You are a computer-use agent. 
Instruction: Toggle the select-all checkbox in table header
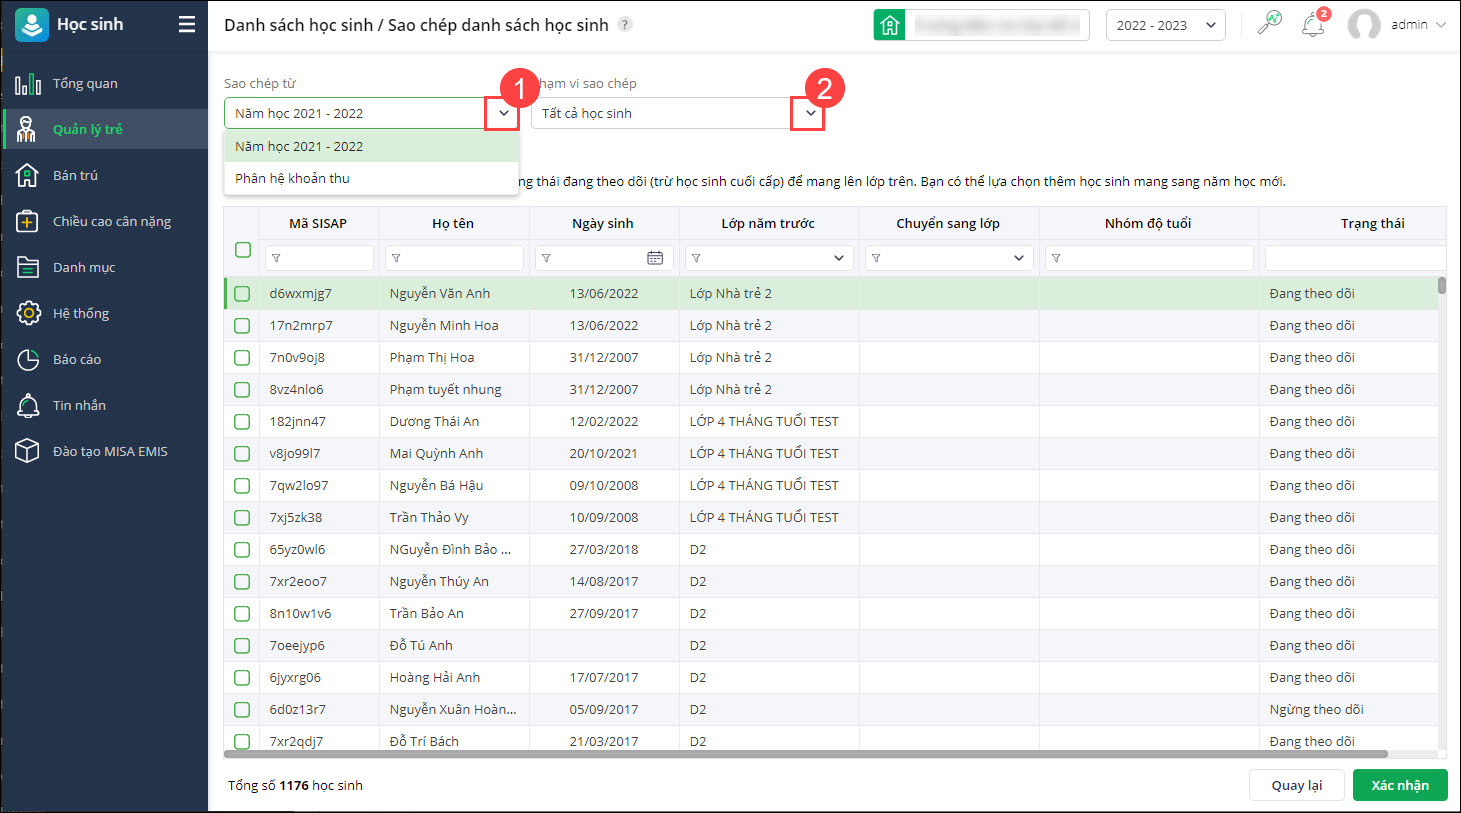tap(243, 250)
